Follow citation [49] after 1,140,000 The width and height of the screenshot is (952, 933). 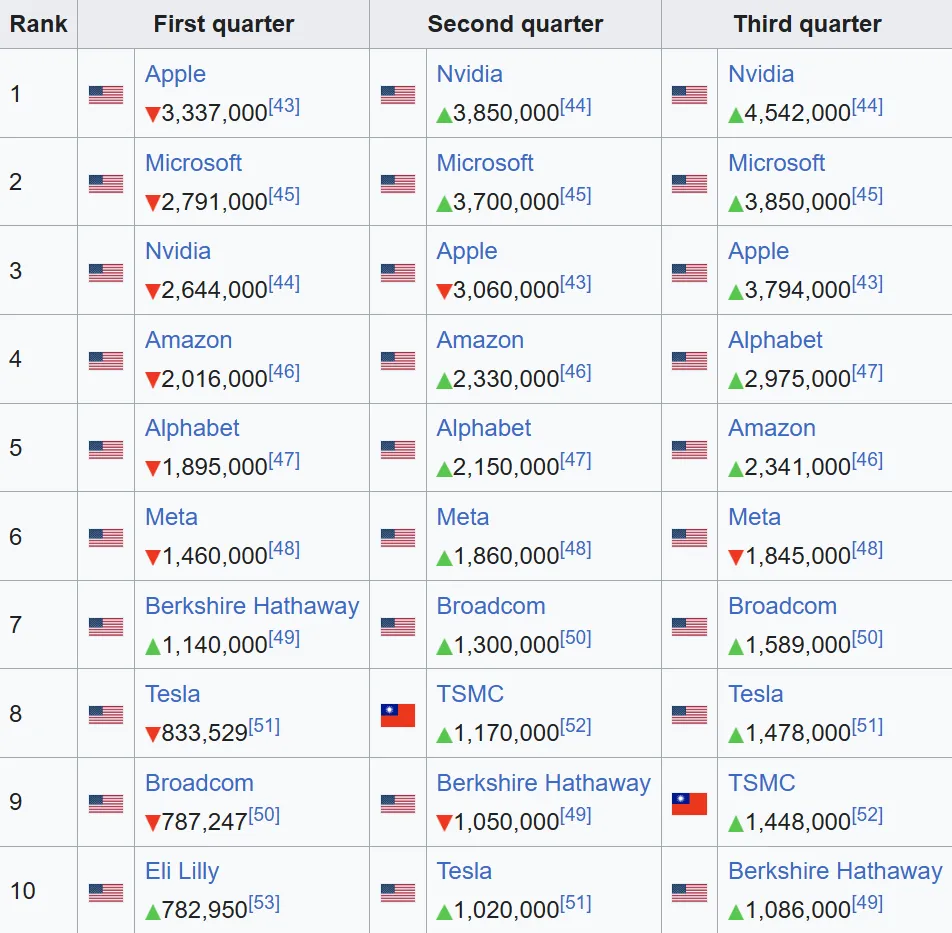coord(284,637)
